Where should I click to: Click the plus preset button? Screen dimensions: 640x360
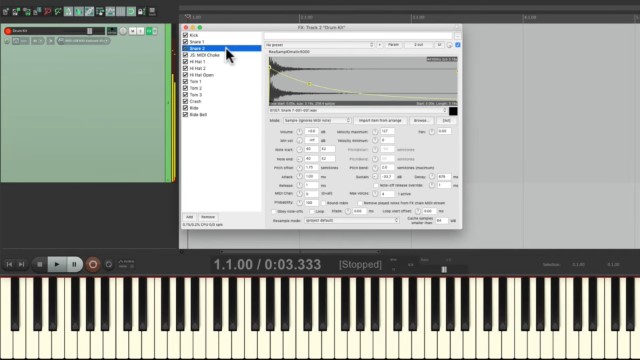[380, 45]
